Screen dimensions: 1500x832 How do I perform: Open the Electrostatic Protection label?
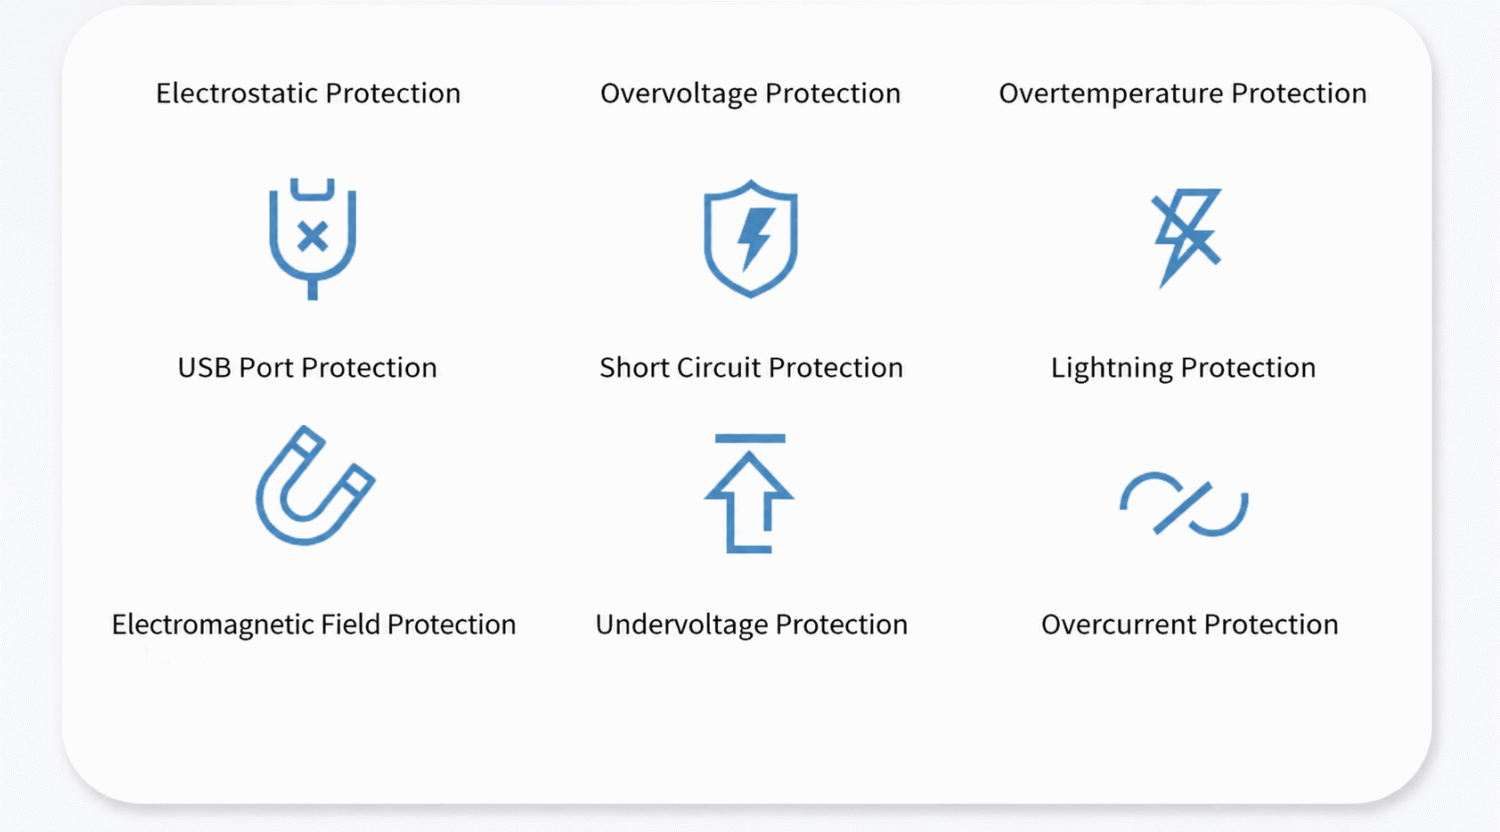coord(308,93)
